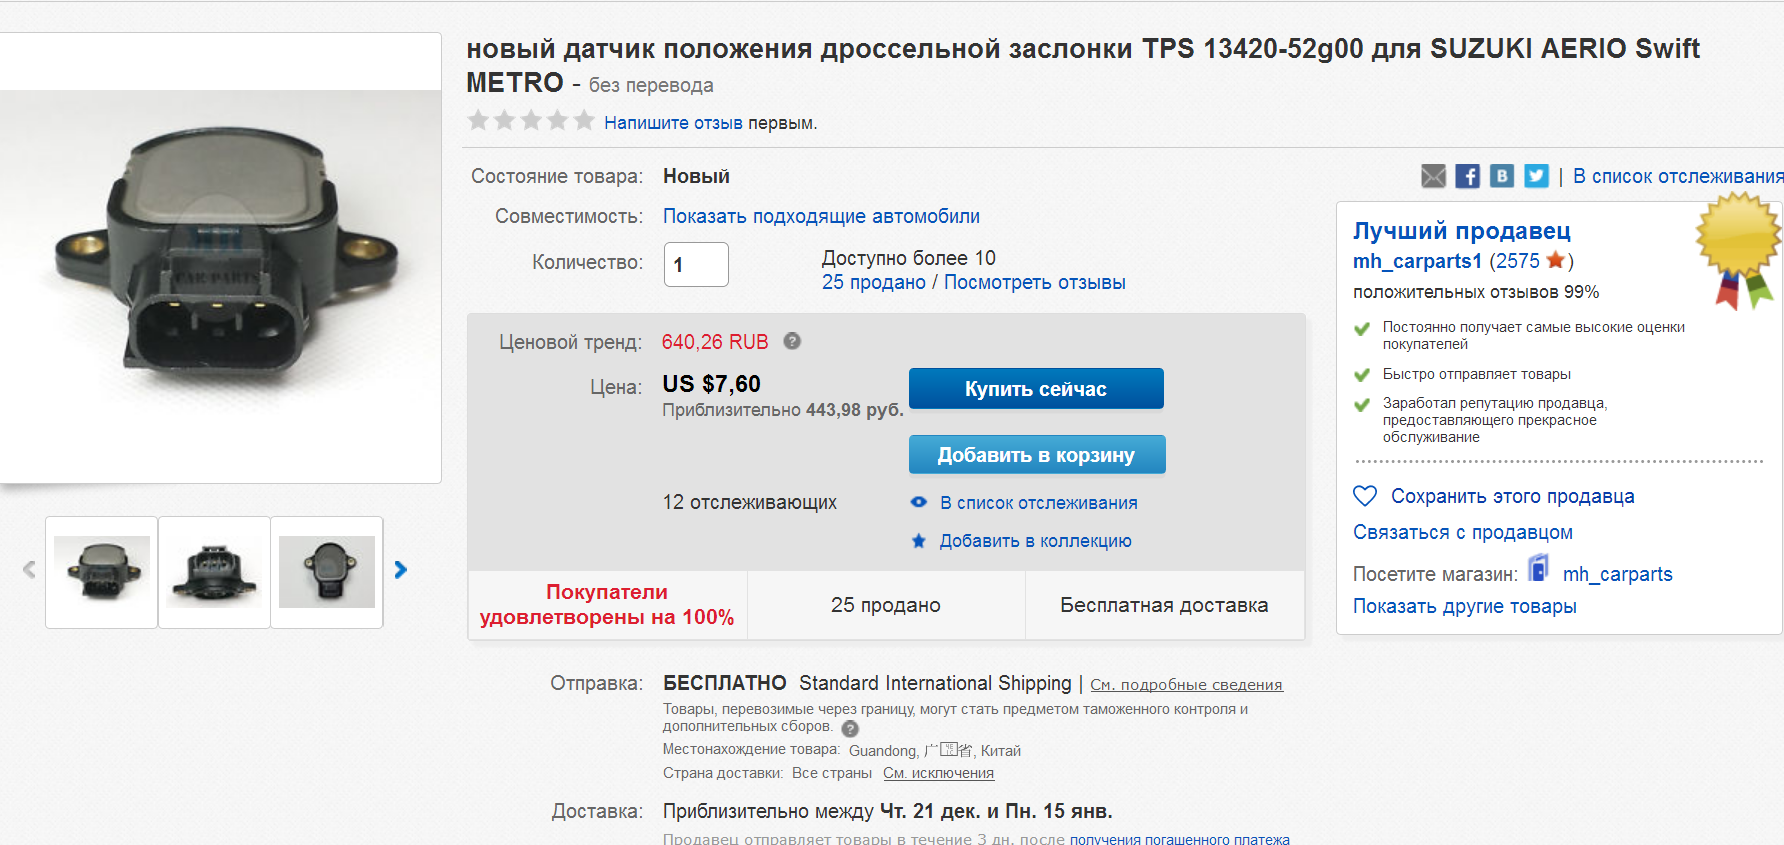Image resolution: width=1784 pixels, height=845 pixels.
Task: Click the customs fees help icon
Action: click(850, 728)
